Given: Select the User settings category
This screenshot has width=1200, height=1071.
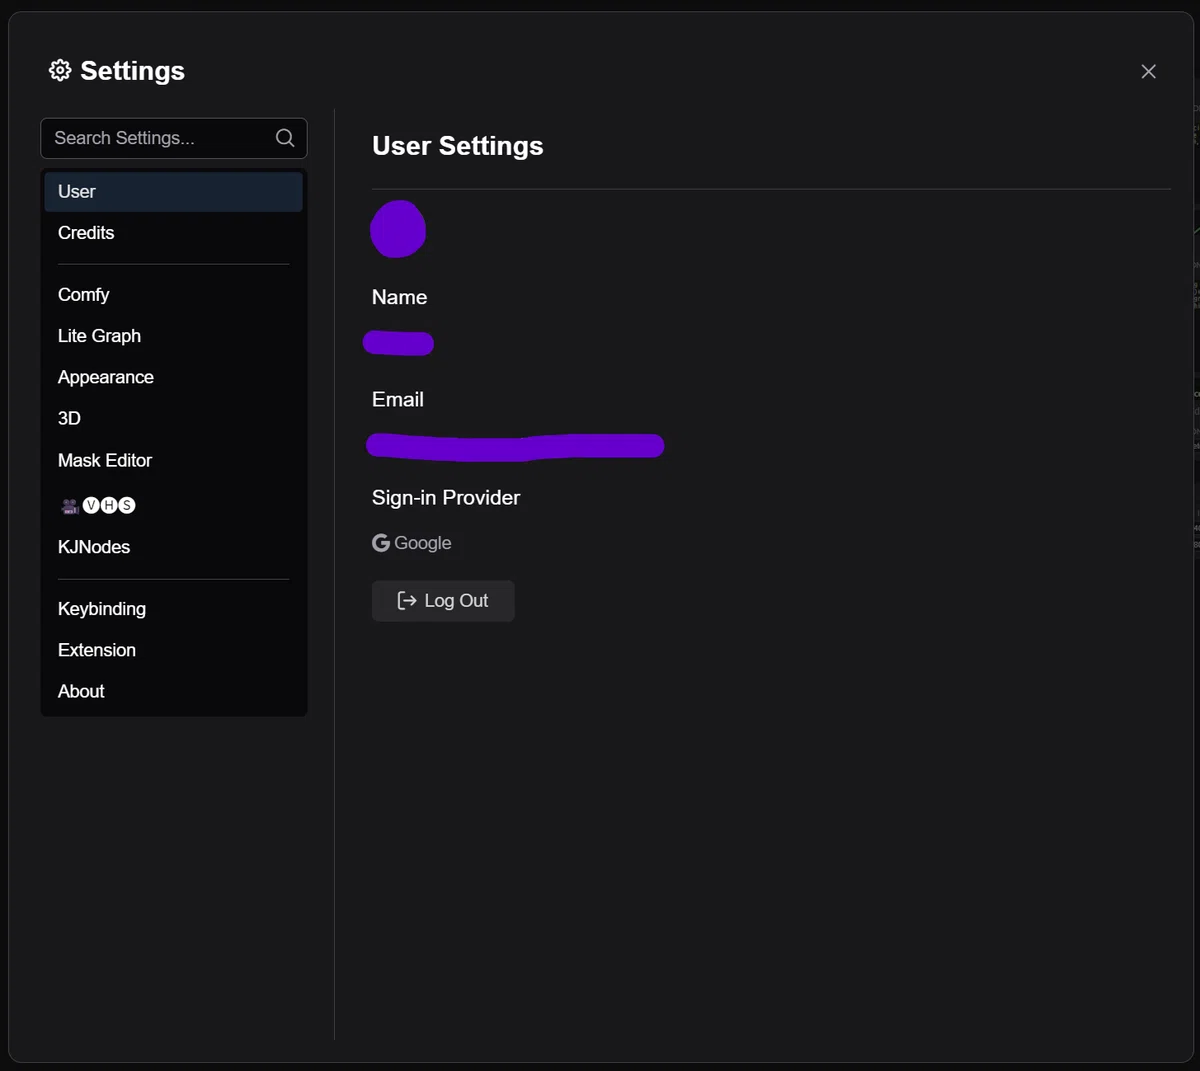Looking at the screenshot, I should pyautogui.click(x=173, y=191).
